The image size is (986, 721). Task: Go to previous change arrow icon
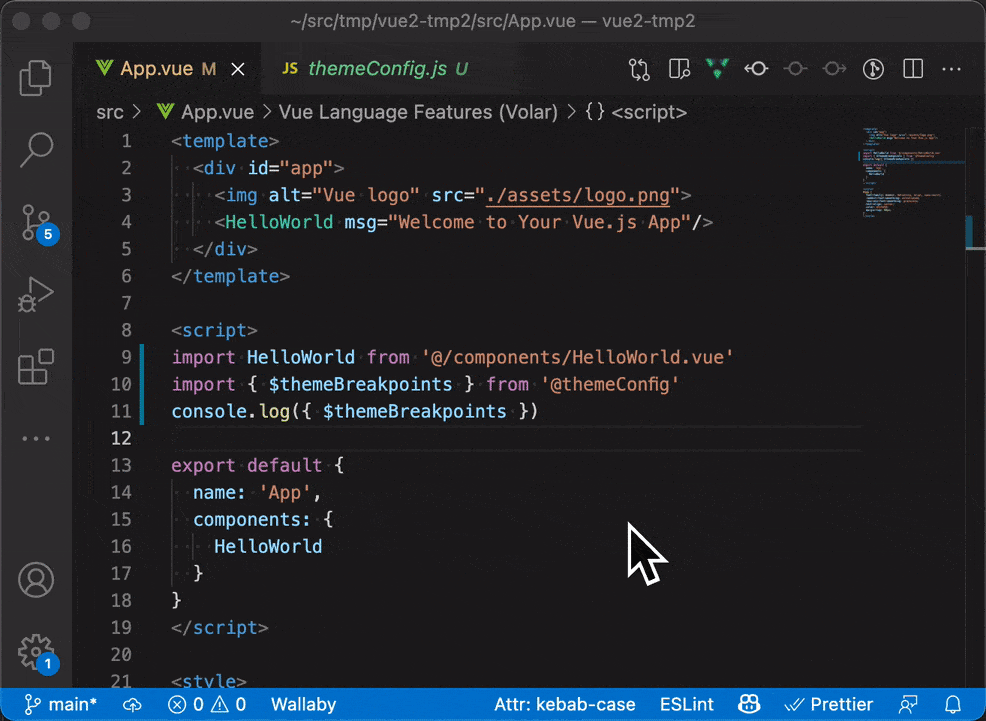[x=756, y=69]
